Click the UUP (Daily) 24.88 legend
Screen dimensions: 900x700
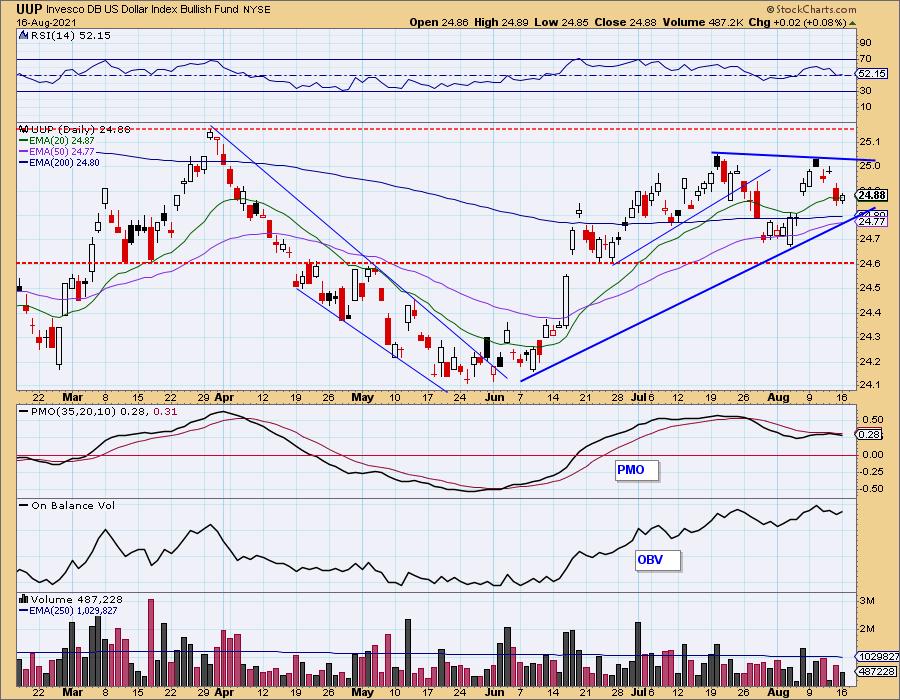click(81, 129)
